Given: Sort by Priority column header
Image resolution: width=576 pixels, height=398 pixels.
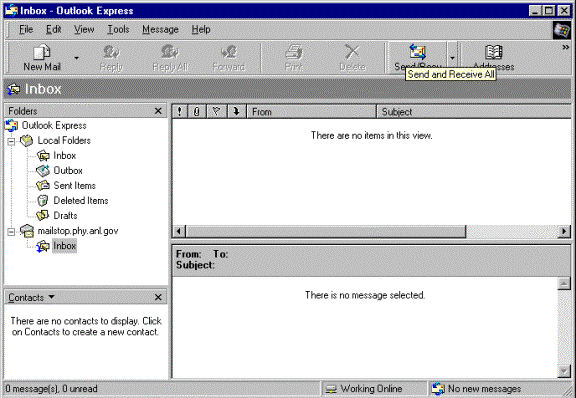Looking at the screenshot, I should (x=180, y=111).
